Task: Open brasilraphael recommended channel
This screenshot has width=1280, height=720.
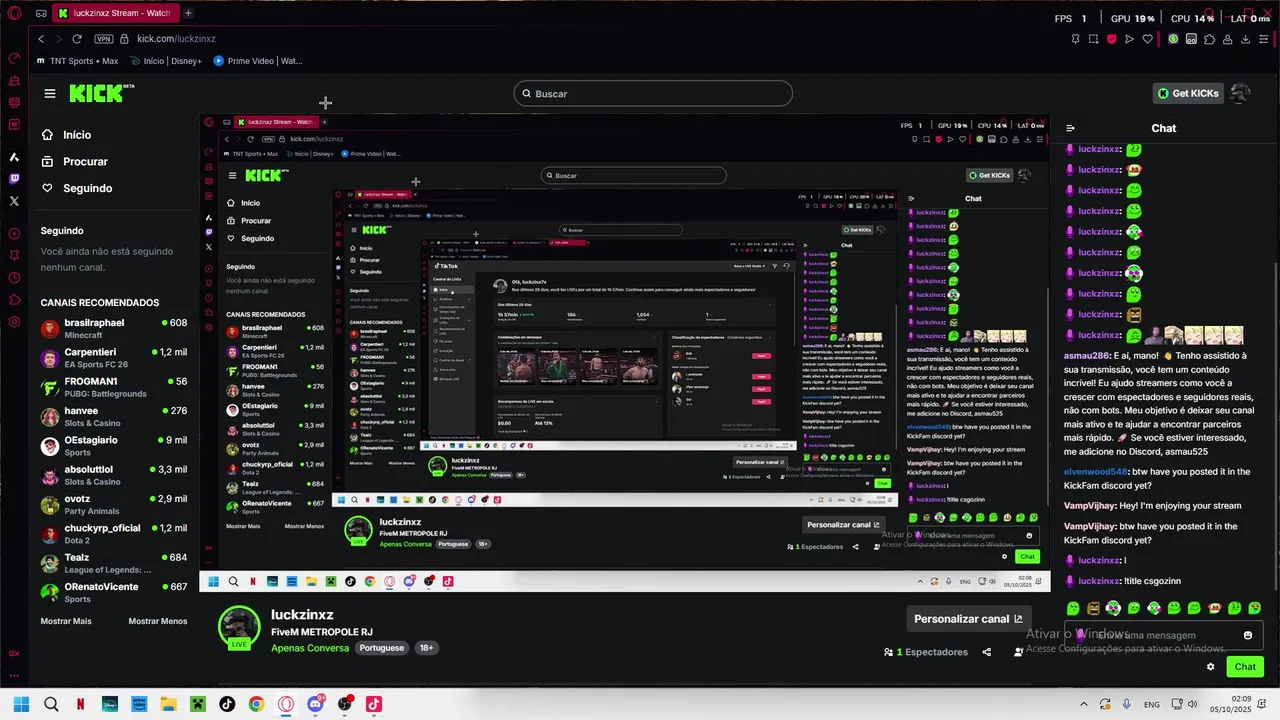Action: point(114,328)
